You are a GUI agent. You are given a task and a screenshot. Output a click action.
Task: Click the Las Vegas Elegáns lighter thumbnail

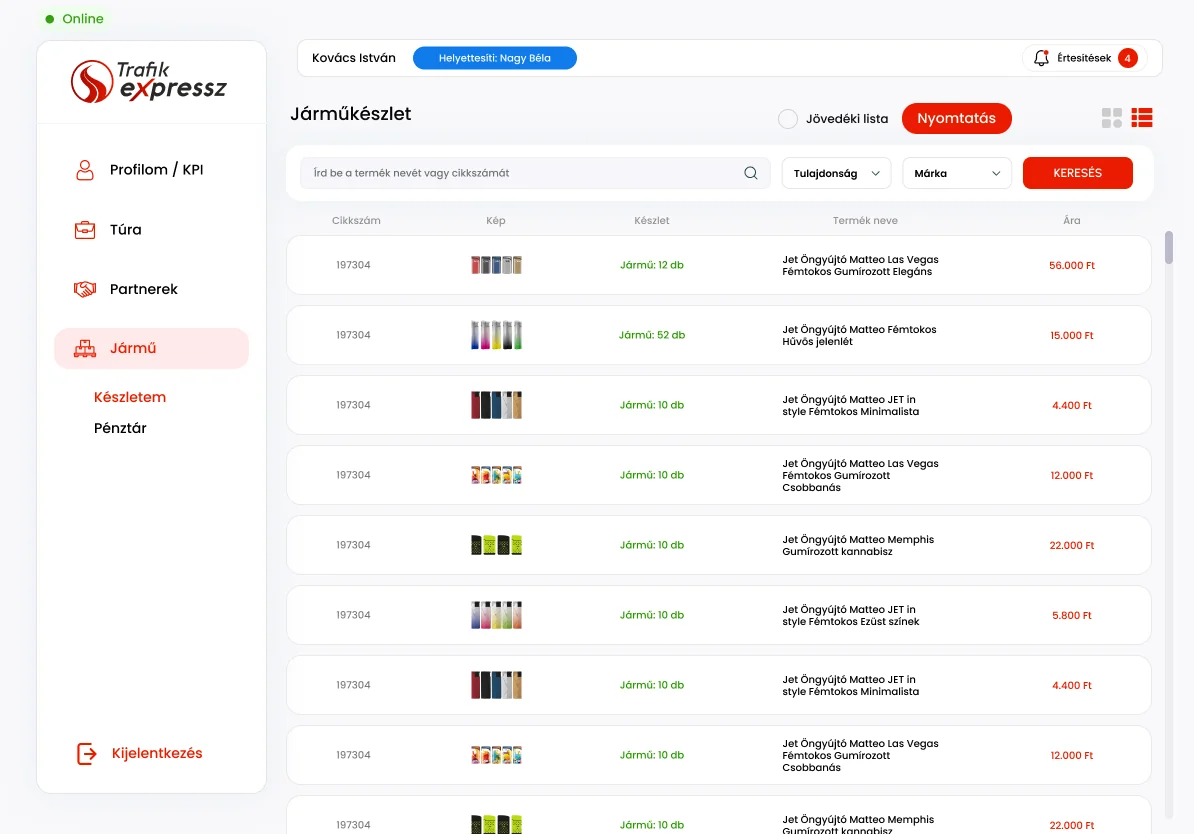click(496, 265)
